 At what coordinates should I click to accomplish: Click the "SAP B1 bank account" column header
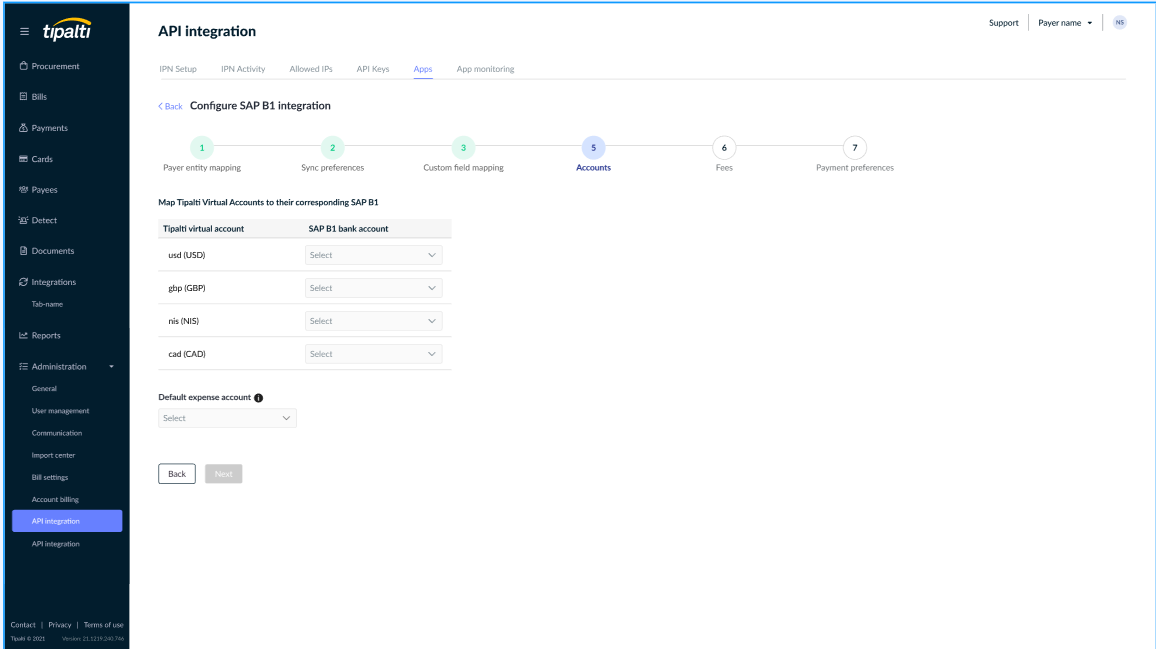point(348,229)
